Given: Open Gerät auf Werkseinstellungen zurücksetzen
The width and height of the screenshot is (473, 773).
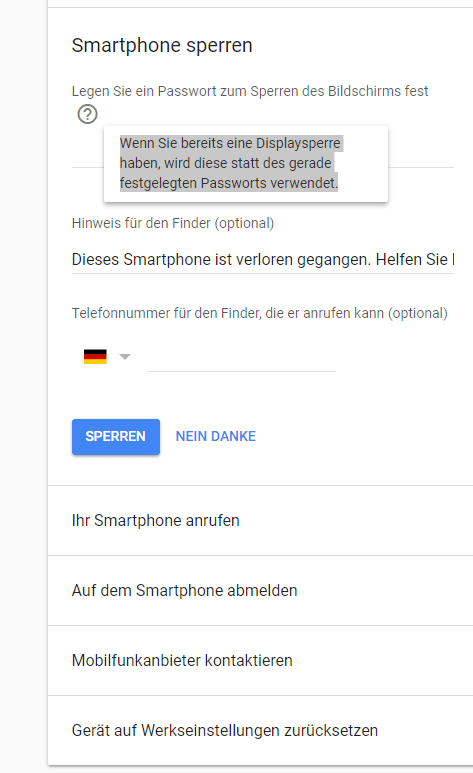Looking at the screenshot, I should point(260,731).
